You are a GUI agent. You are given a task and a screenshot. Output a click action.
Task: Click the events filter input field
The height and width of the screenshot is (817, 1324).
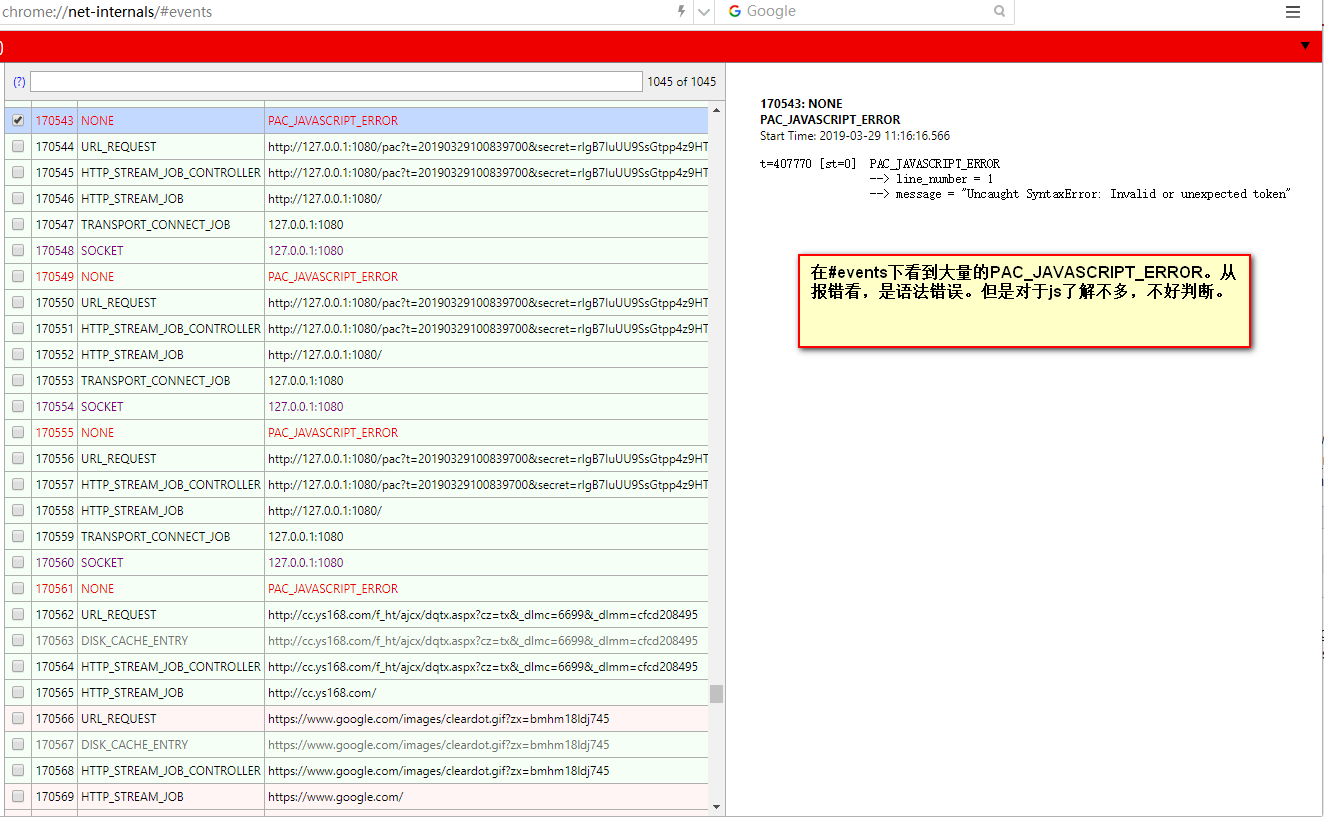click(x=335, y=81)
